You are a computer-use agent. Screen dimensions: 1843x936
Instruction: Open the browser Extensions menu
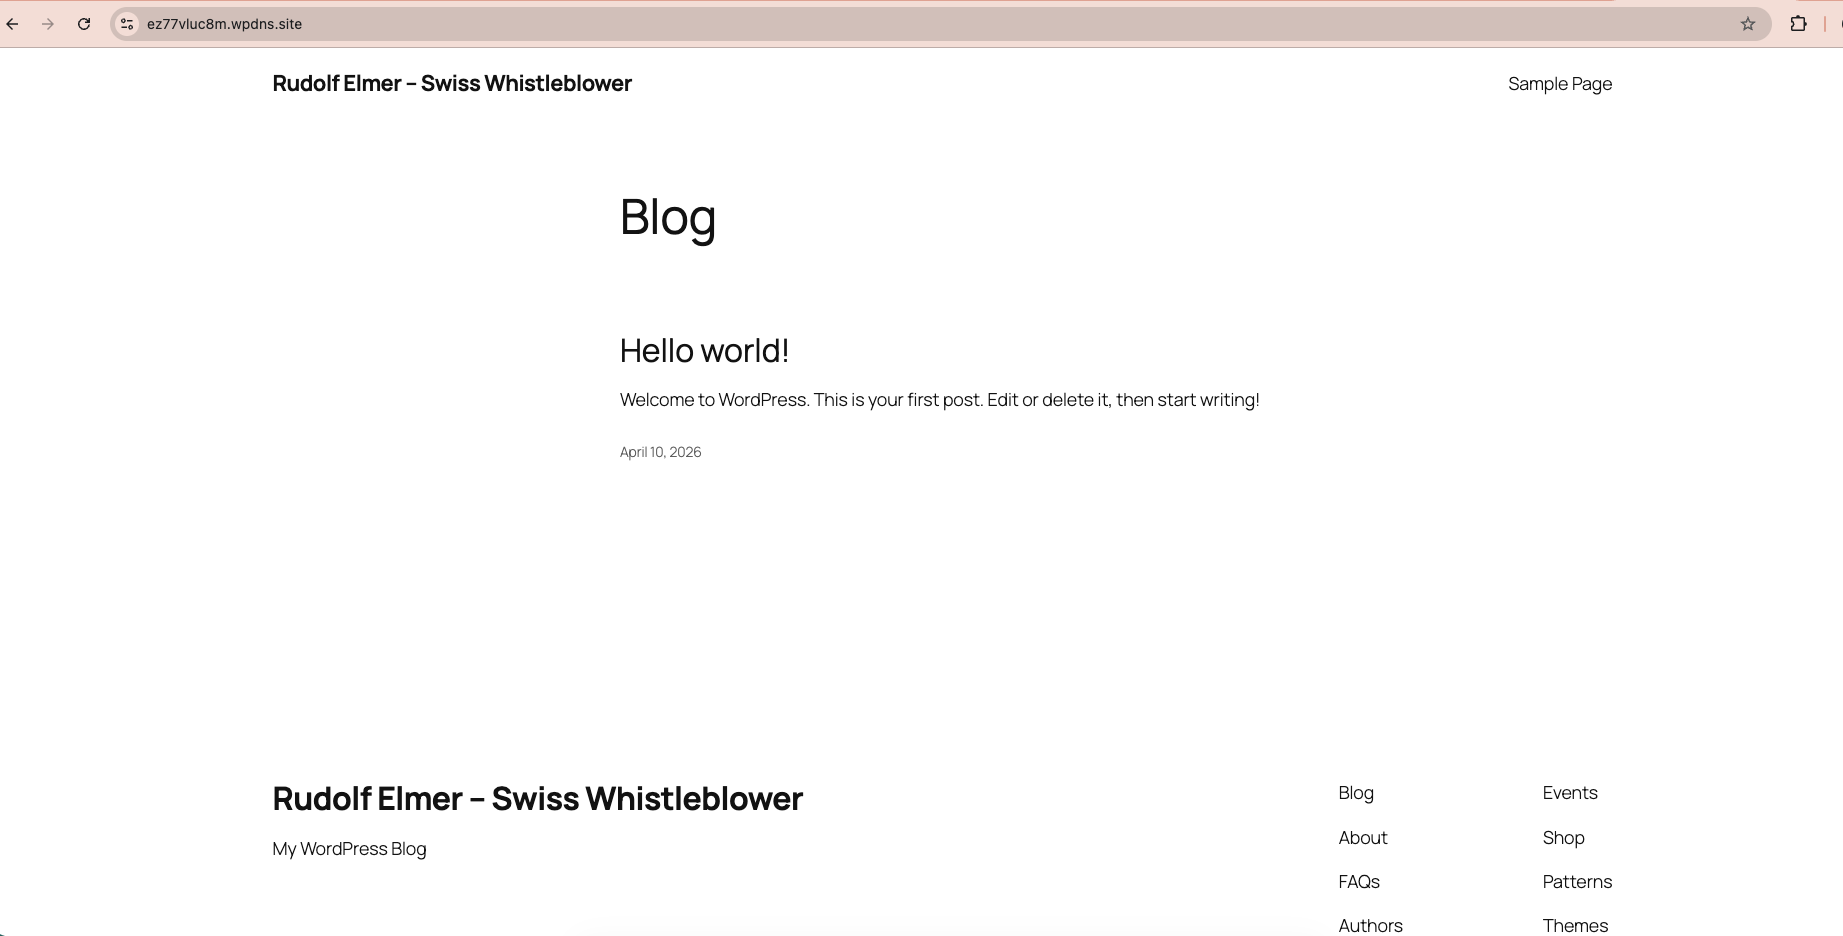[x=1797, y=24]
